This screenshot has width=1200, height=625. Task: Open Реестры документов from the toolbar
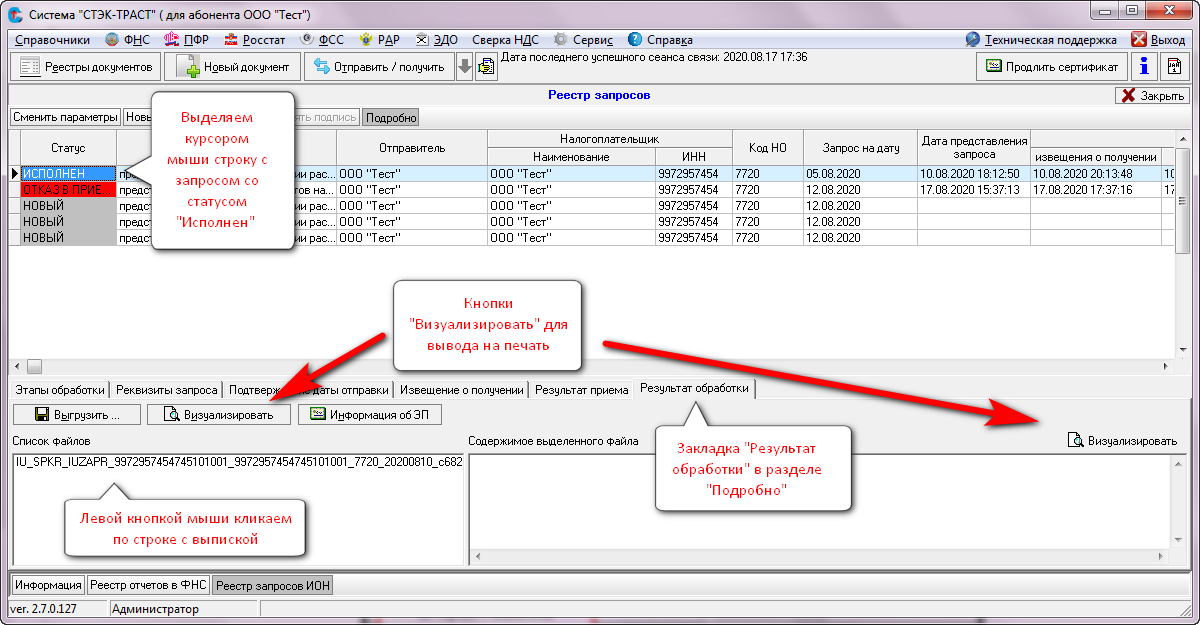[x=85, y=67]
